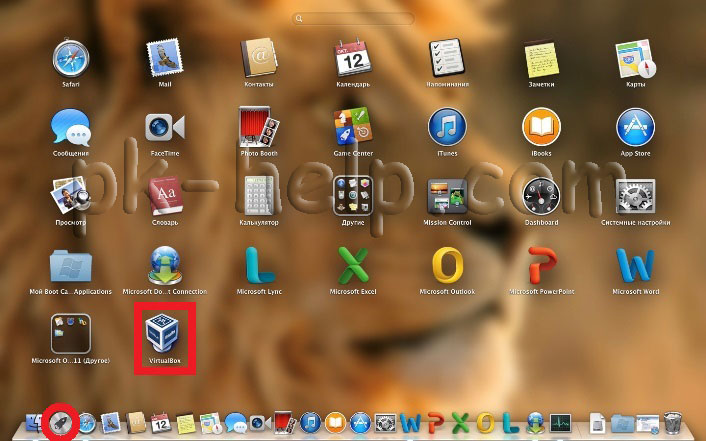Image resolution: width=706 pixels, height=441 pixels.
Task: Launch iTunes from the Launchpad grid
Action: click(x=447, y=127)
